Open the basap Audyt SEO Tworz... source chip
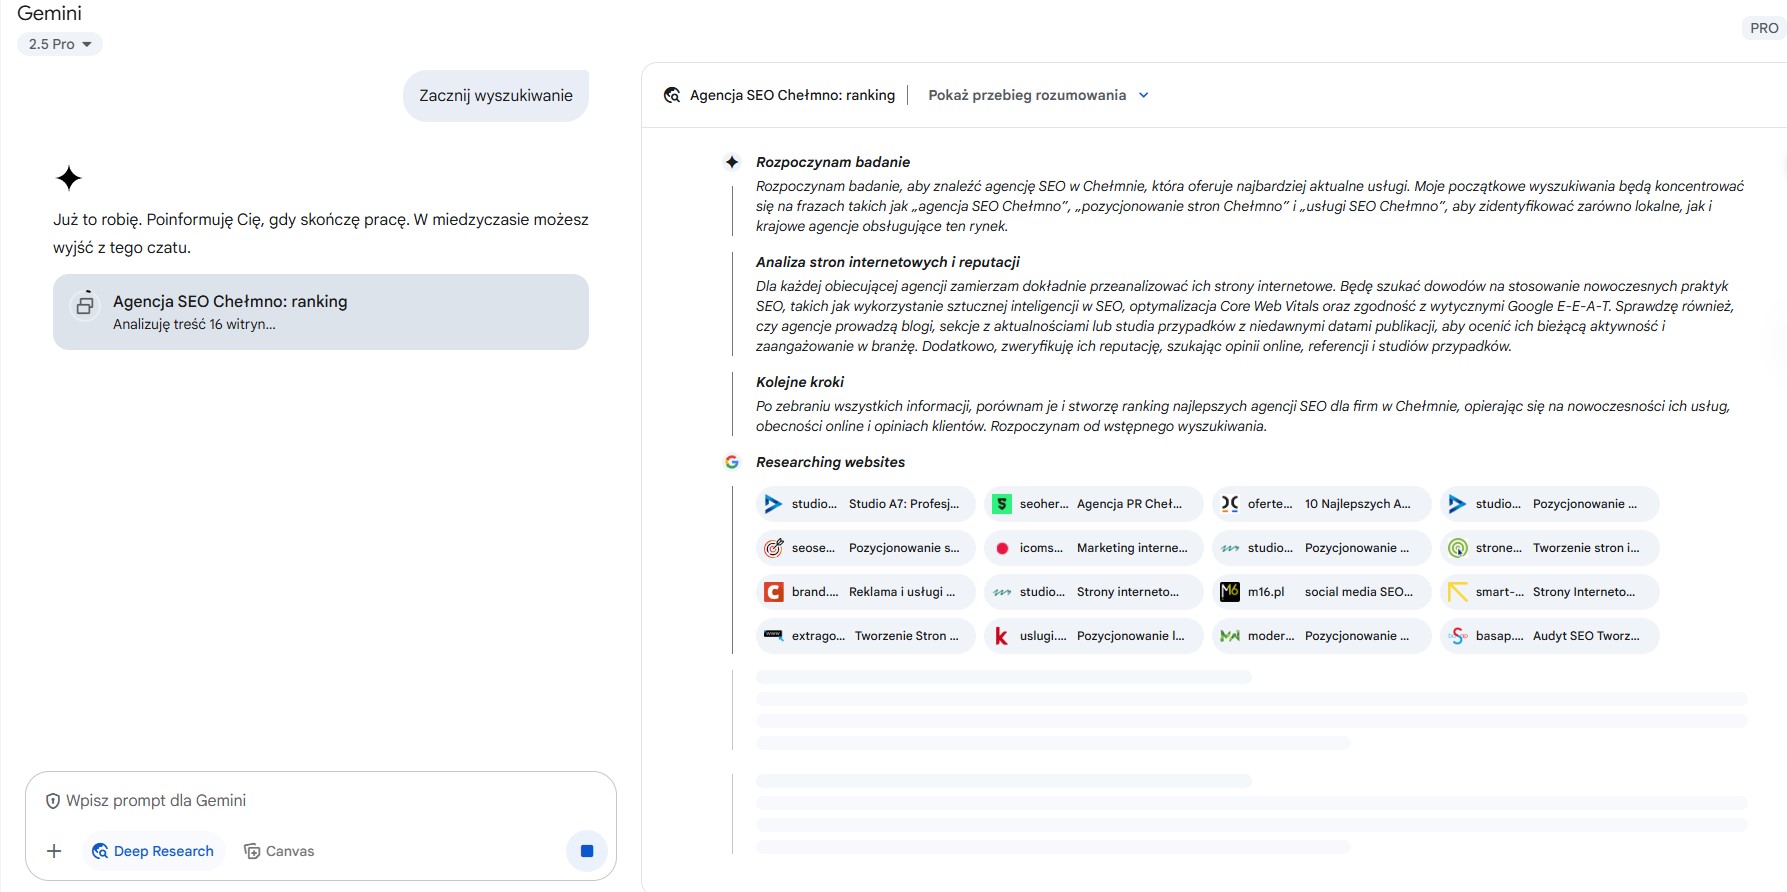The image size is (1787, 892). click(1549, 636)
